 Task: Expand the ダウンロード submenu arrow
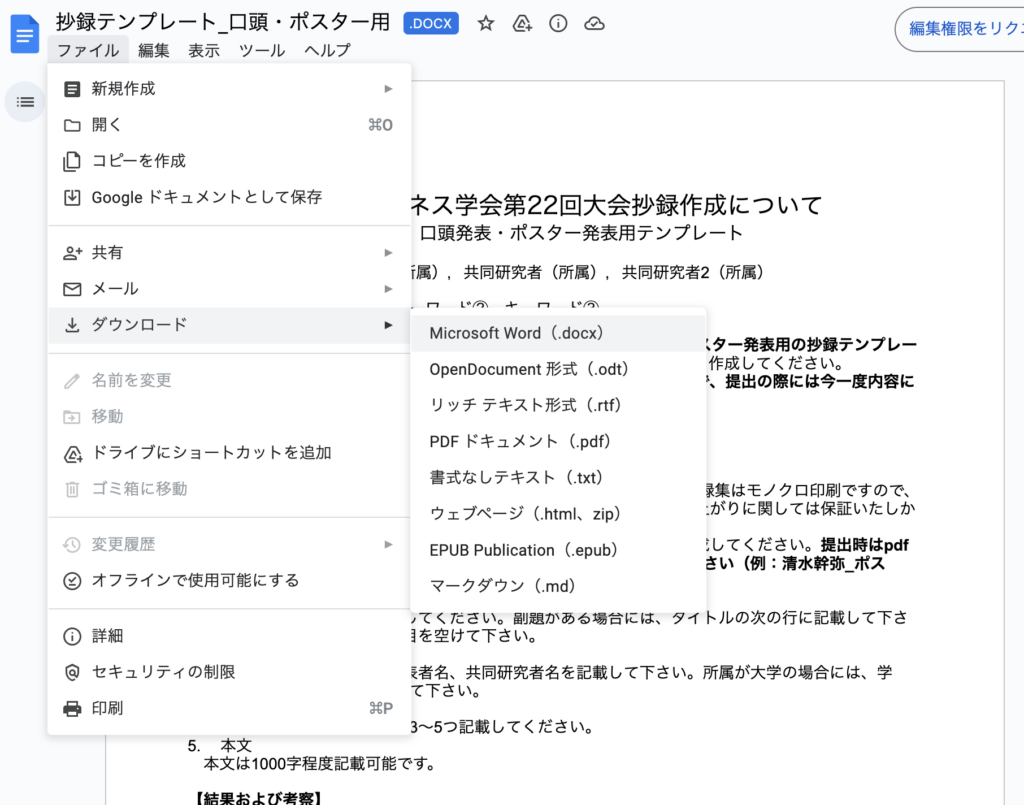click(x=388, y=325)
